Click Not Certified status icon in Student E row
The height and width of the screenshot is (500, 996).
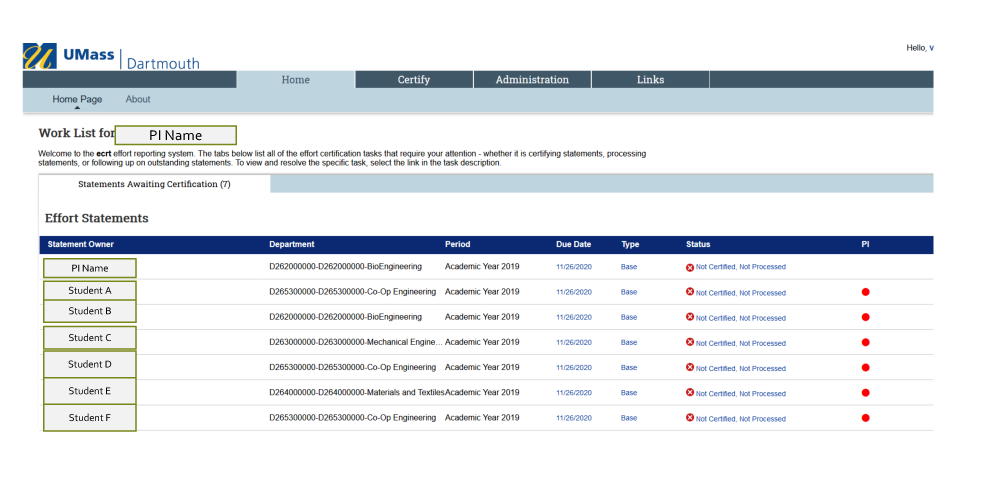(690, 393)
